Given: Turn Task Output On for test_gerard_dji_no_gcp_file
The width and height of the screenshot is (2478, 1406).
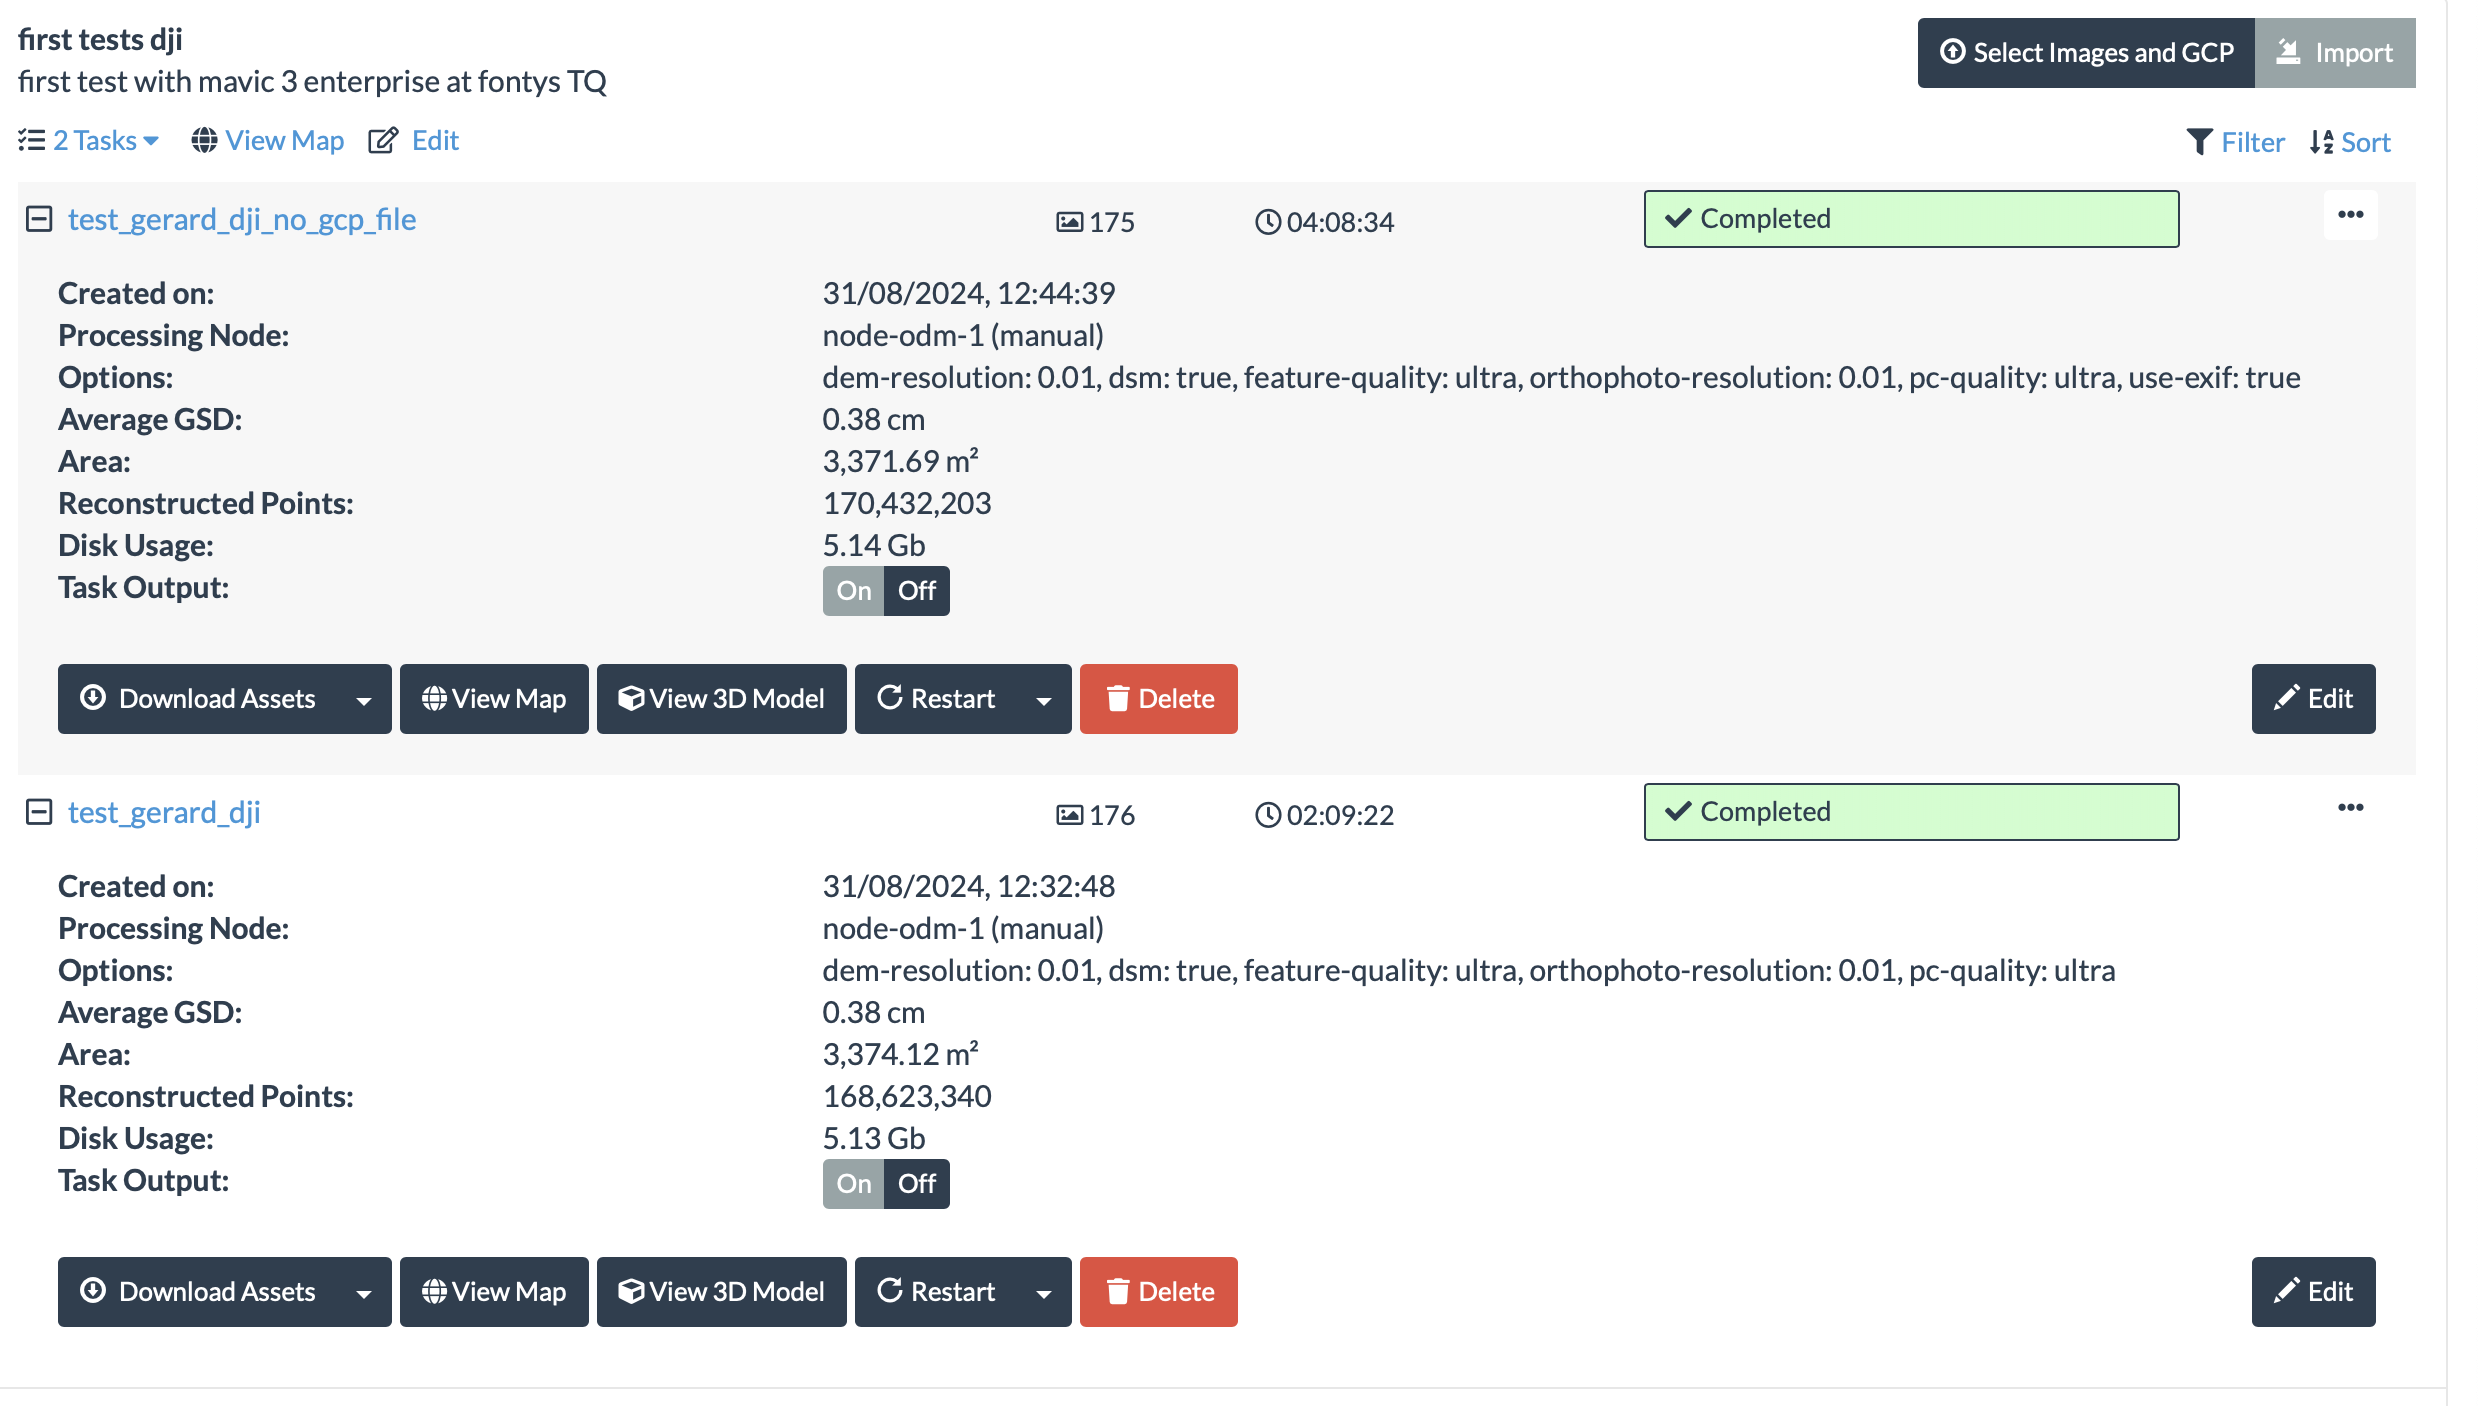Looking at the screenshot, I should tap(853, 591).
